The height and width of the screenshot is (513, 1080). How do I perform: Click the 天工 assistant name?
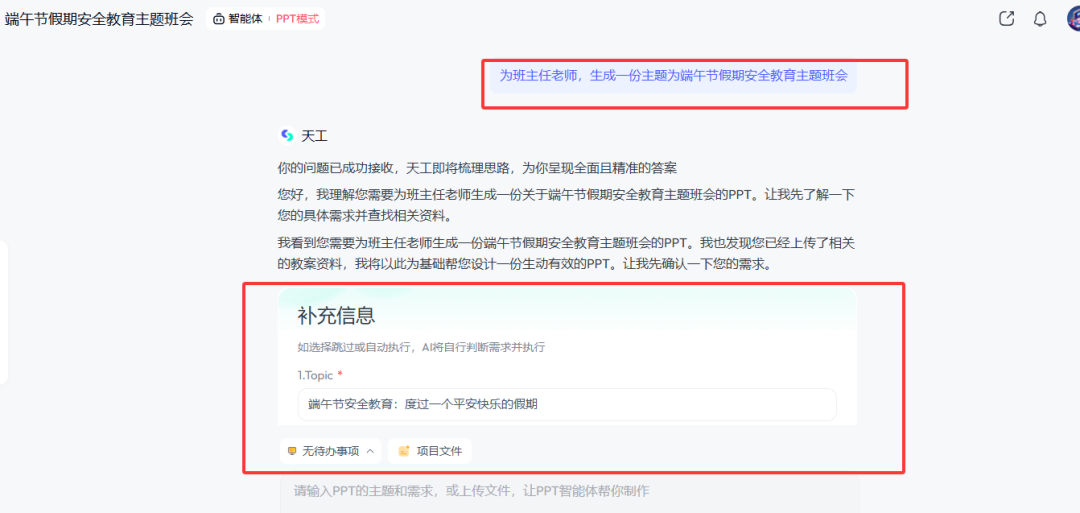click(x=313, y=136)
